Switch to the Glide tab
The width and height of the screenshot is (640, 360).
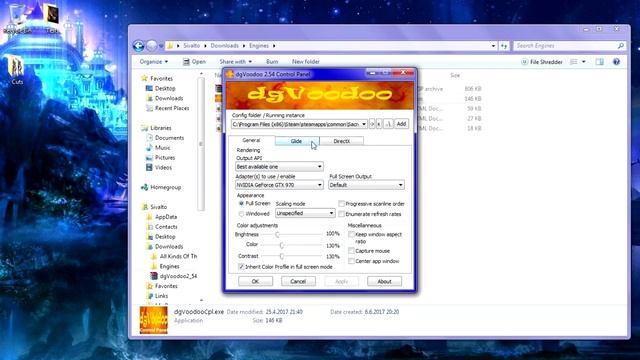(296, 141)
